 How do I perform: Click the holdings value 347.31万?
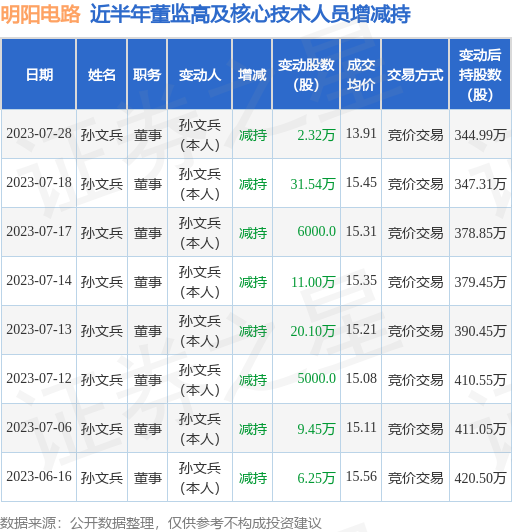480,184
